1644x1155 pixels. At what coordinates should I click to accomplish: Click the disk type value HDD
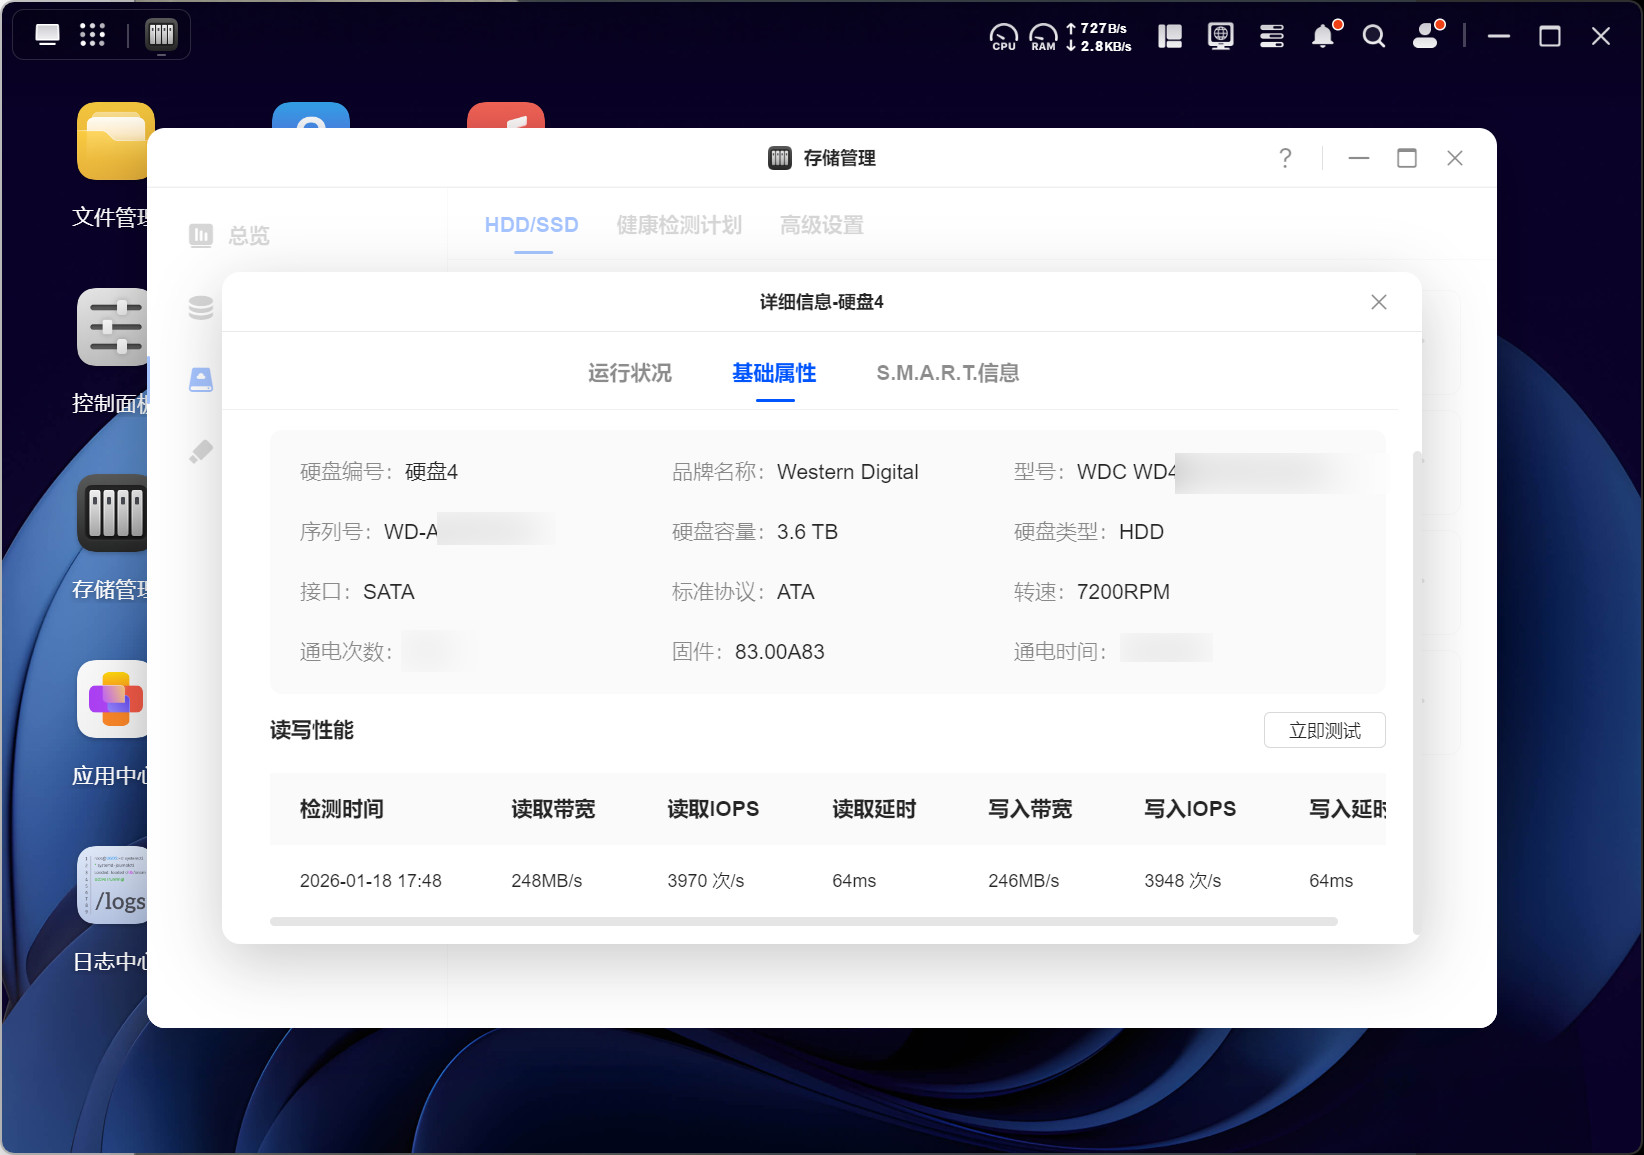[x=1141, y=532]
